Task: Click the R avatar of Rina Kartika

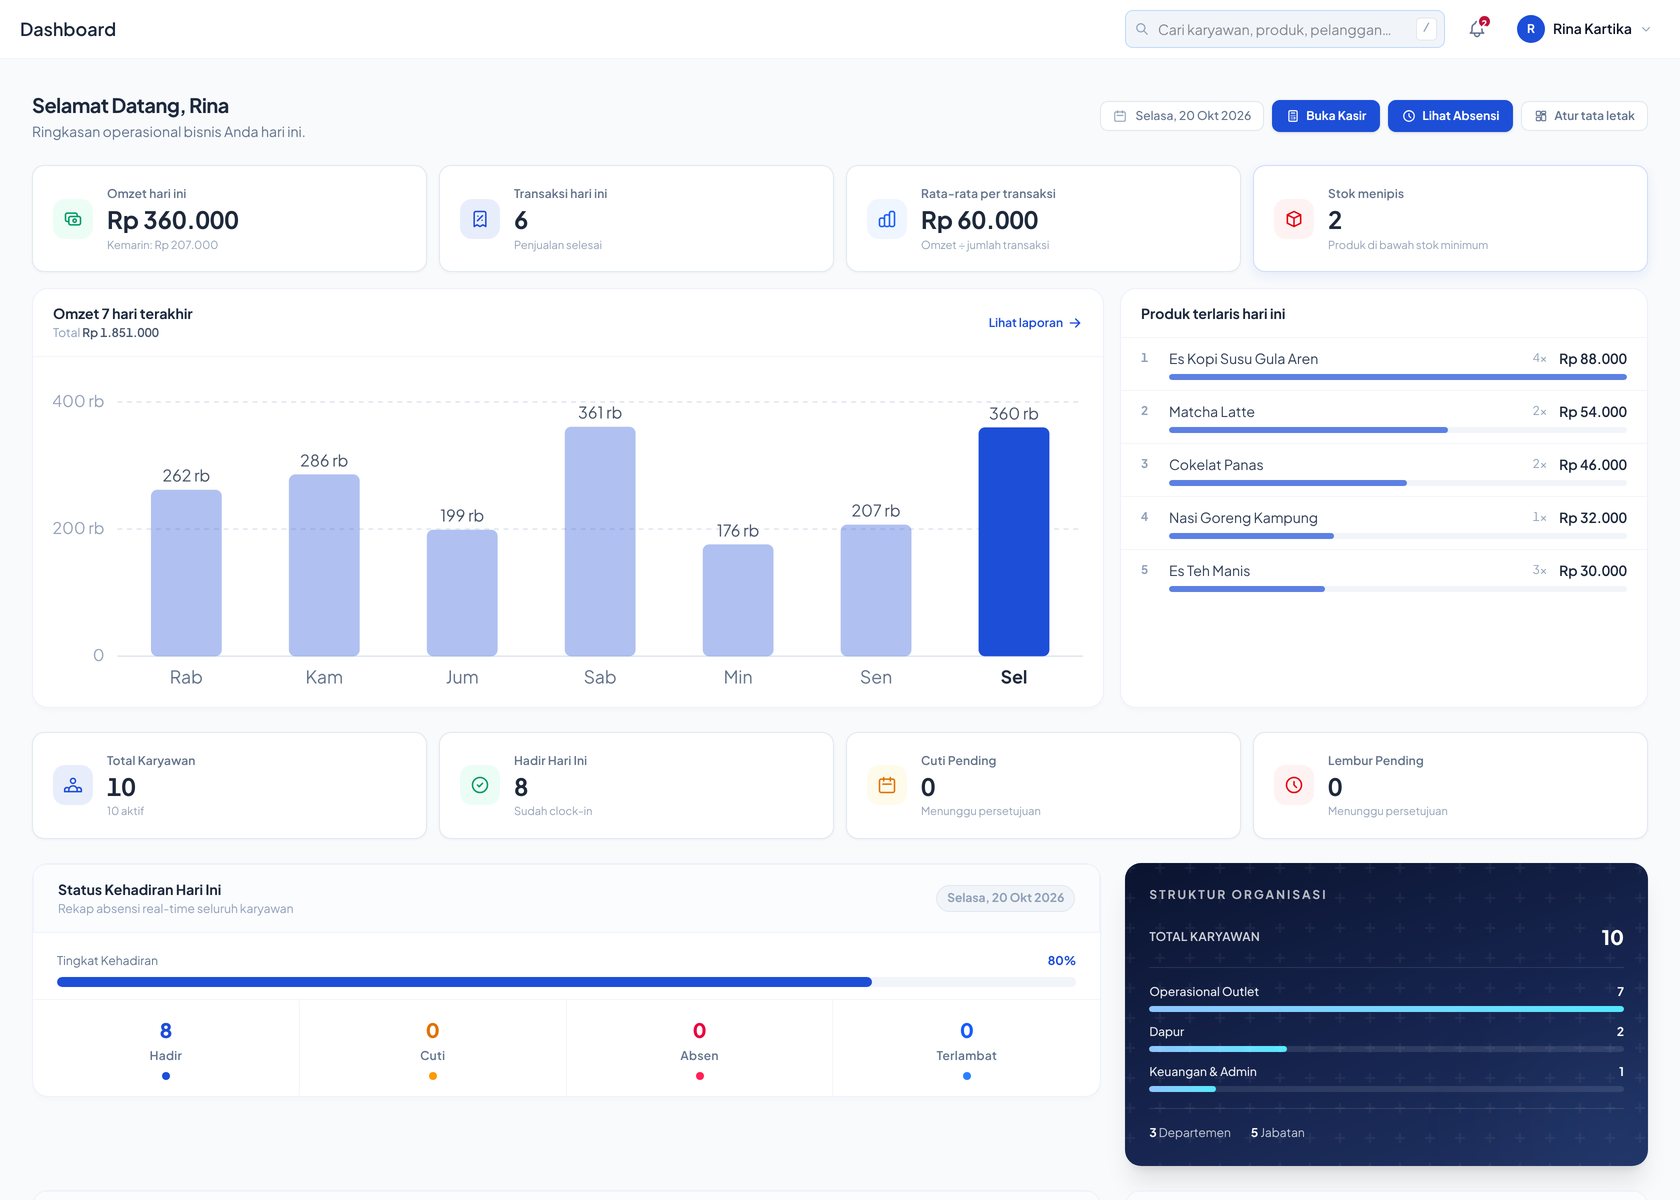Action: [x=1530, y=29]
